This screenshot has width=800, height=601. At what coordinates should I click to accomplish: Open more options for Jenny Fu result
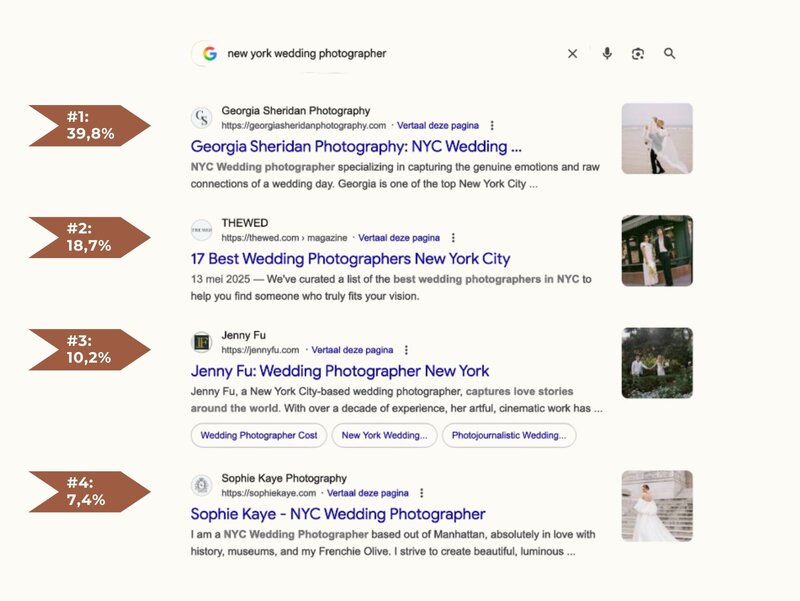[x=406, y=350]
